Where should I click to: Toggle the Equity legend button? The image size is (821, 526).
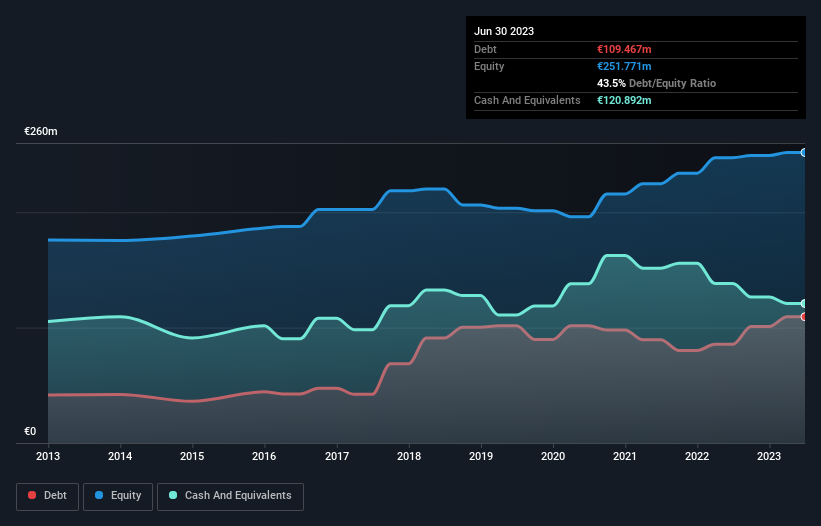[118, 496]
